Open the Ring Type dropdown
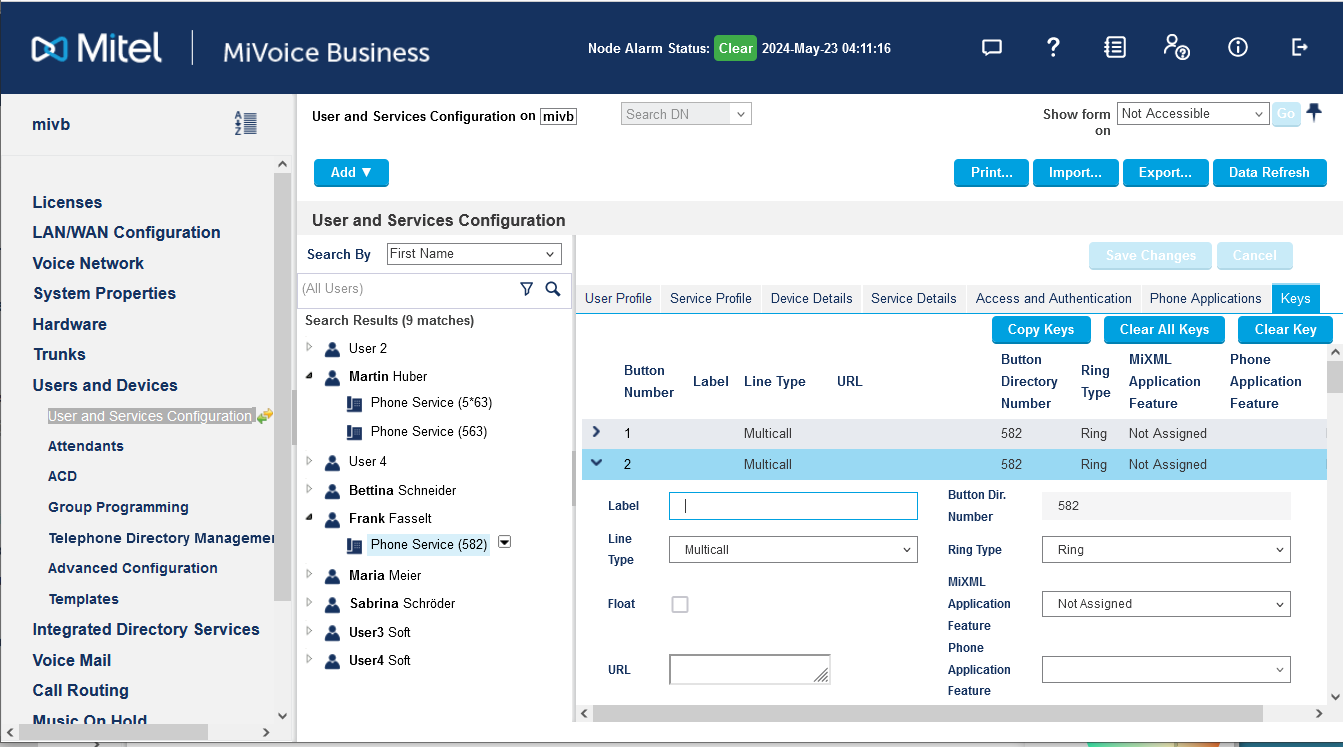This screenshot has width=1343, height=747. point(1166,550)
